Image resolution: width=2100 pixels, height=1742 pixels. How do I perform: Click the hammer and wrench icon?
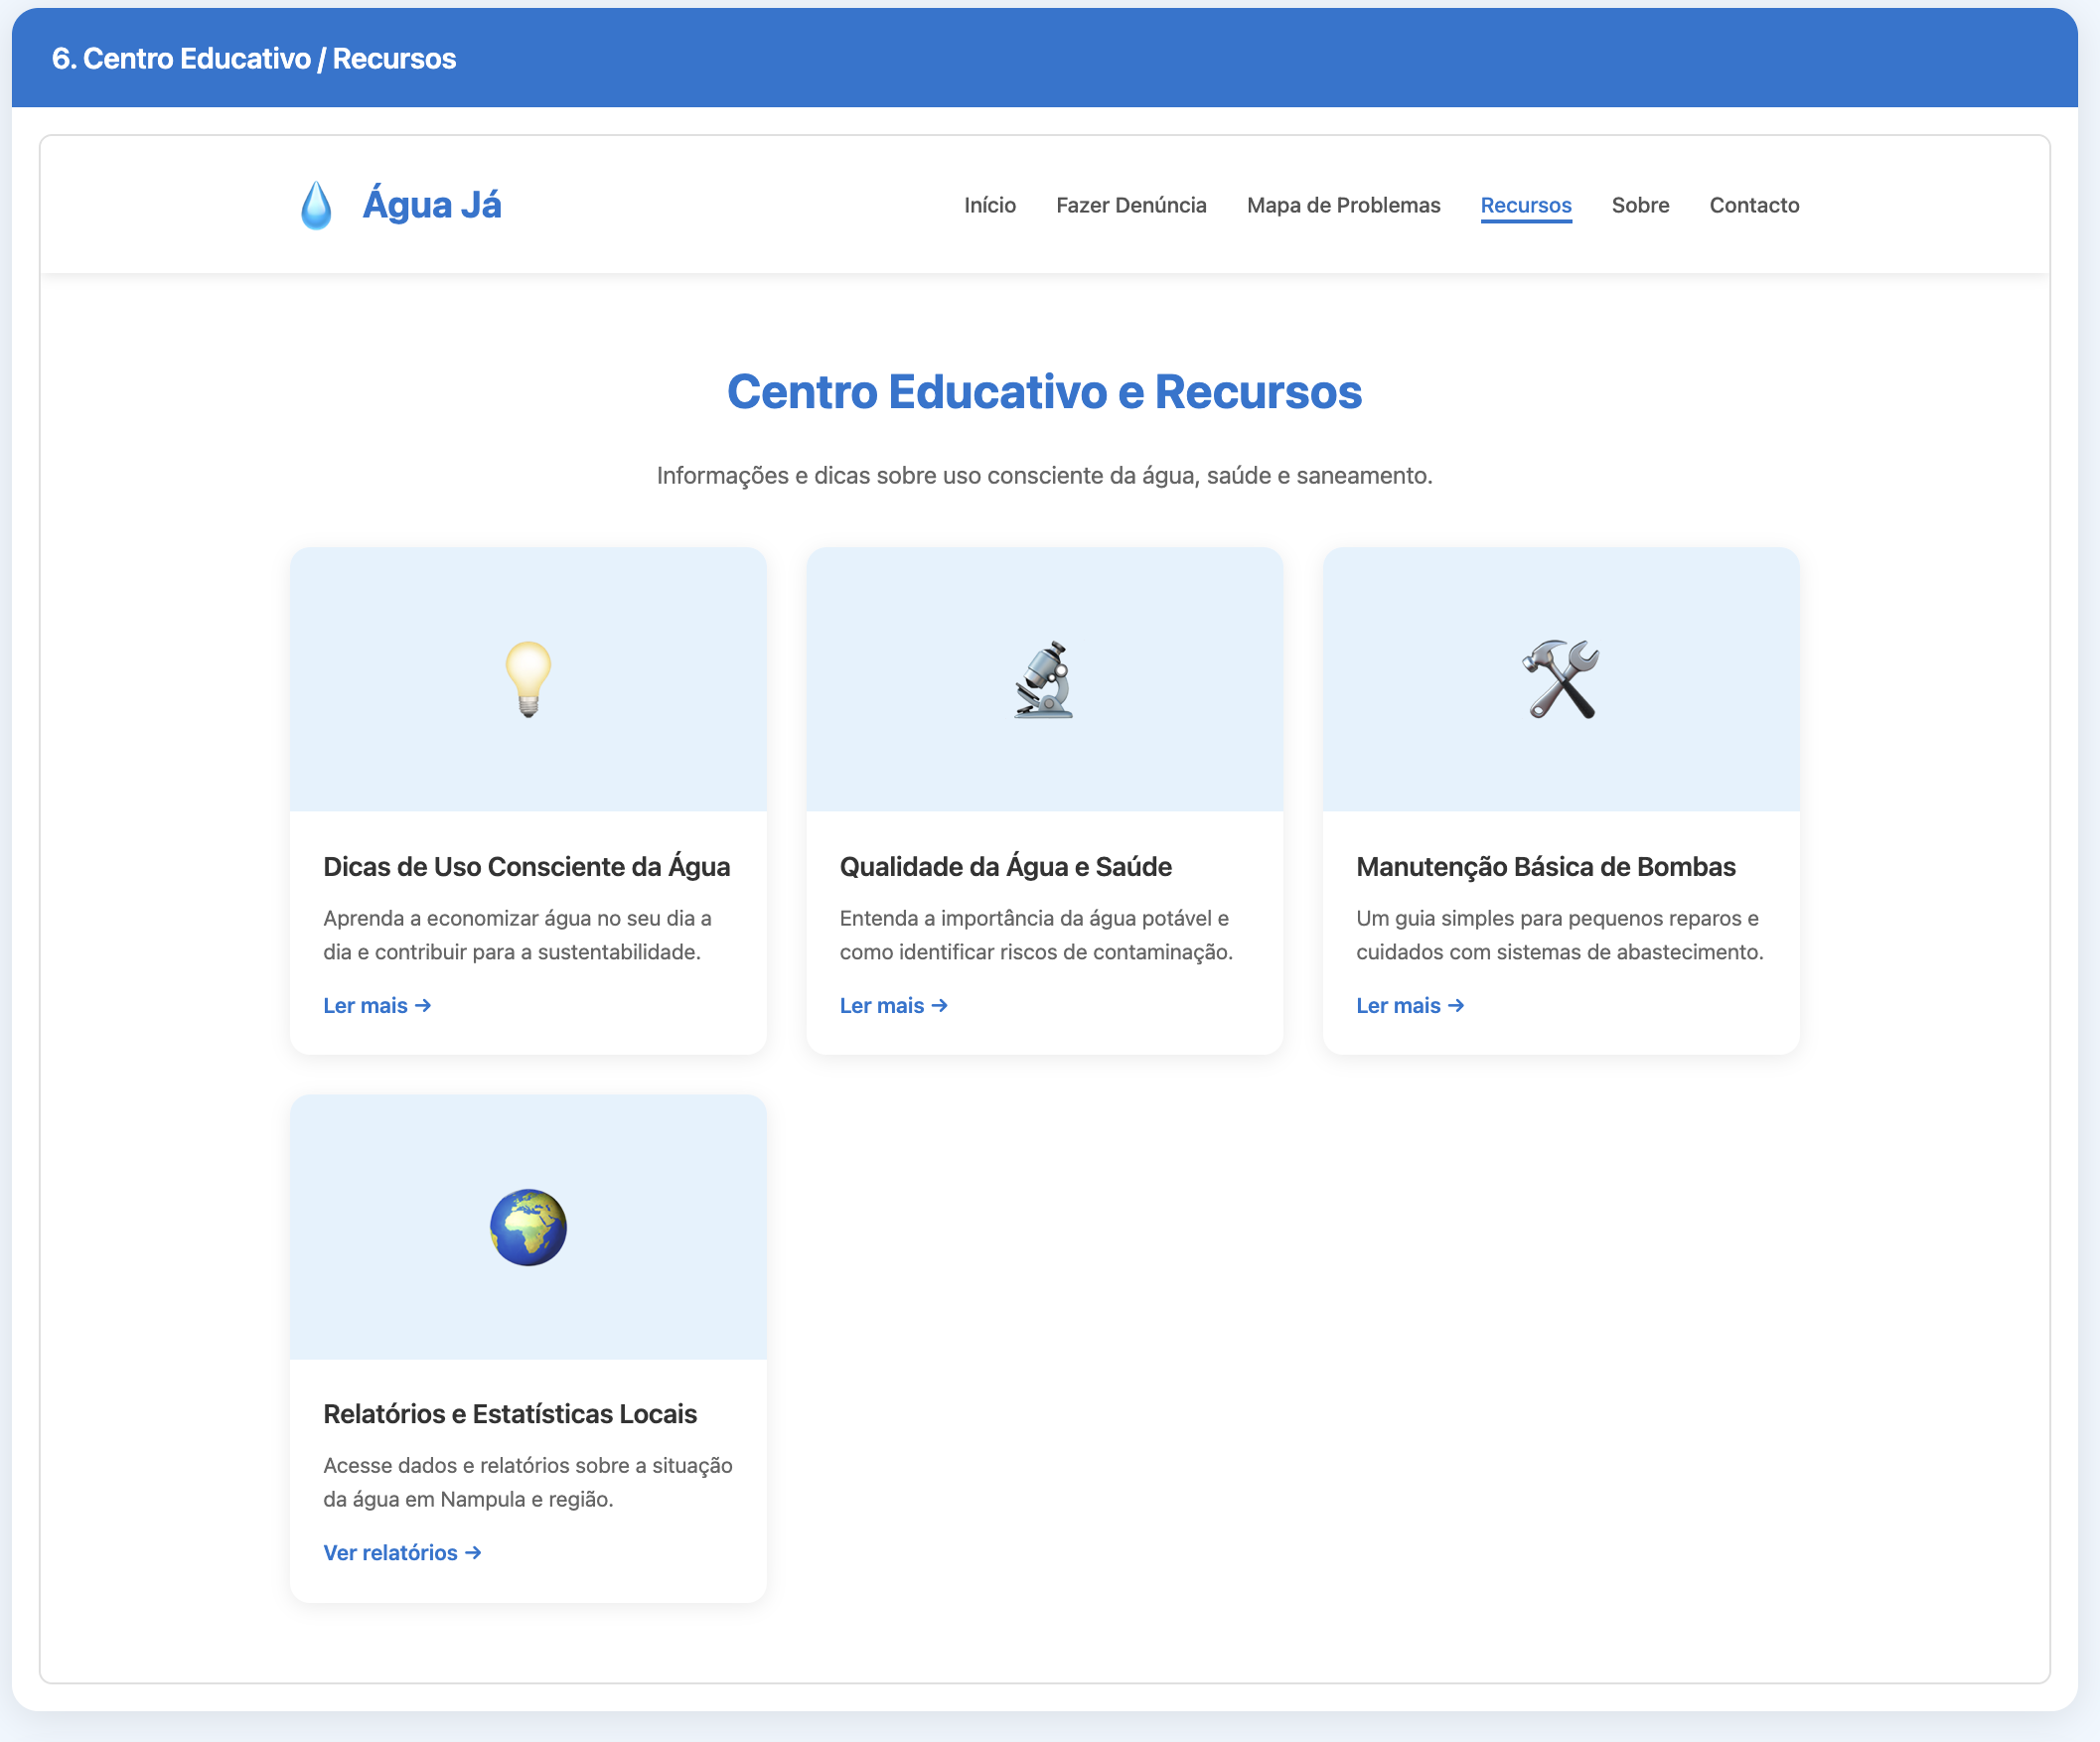tap(1560, 679)
